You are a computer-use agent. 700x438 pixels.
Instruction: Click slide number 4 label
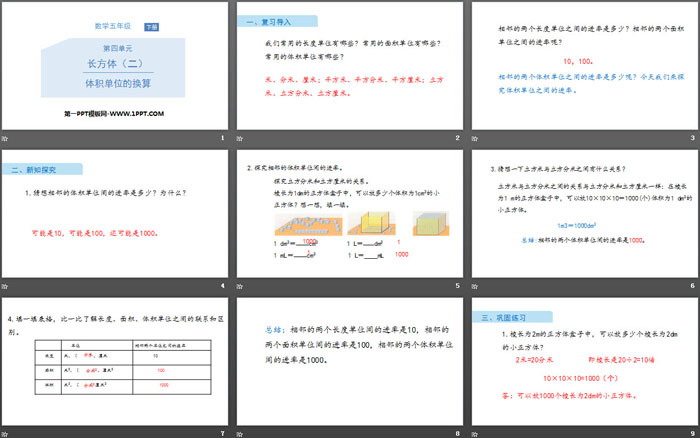click(x=222, y=286)
